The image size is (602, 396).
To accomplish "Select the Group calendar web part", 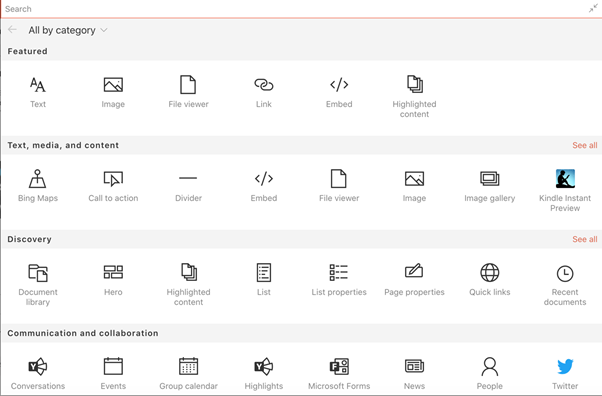I will pyautogui.click(x=188, y=374).
